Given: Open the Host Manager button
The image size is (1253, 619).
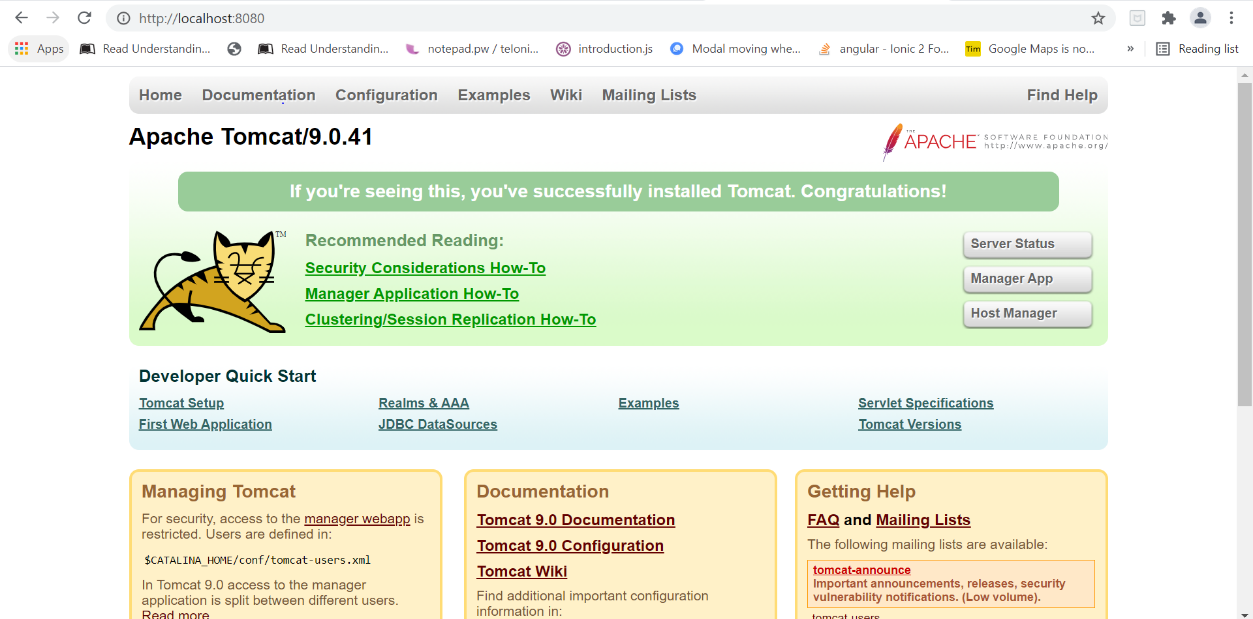Looking at the screenshot, I should [1027, 314].
